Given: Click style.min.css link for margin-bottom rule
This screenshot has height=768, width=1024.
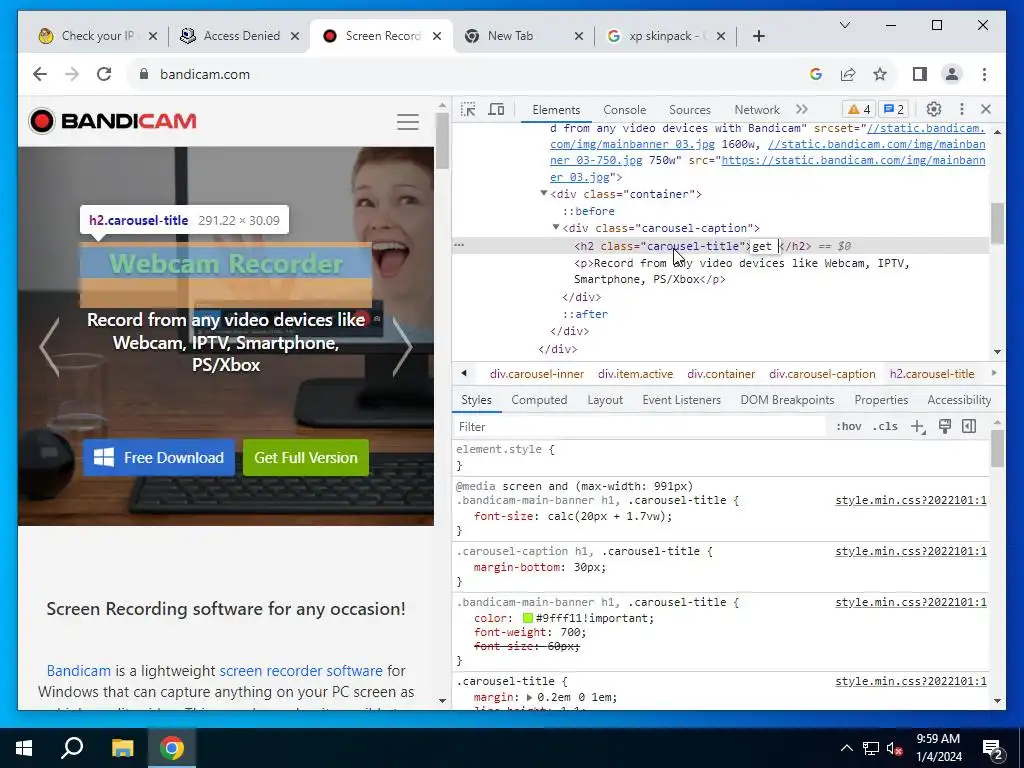Looking at the screenshot, I should tap(910, 551).
